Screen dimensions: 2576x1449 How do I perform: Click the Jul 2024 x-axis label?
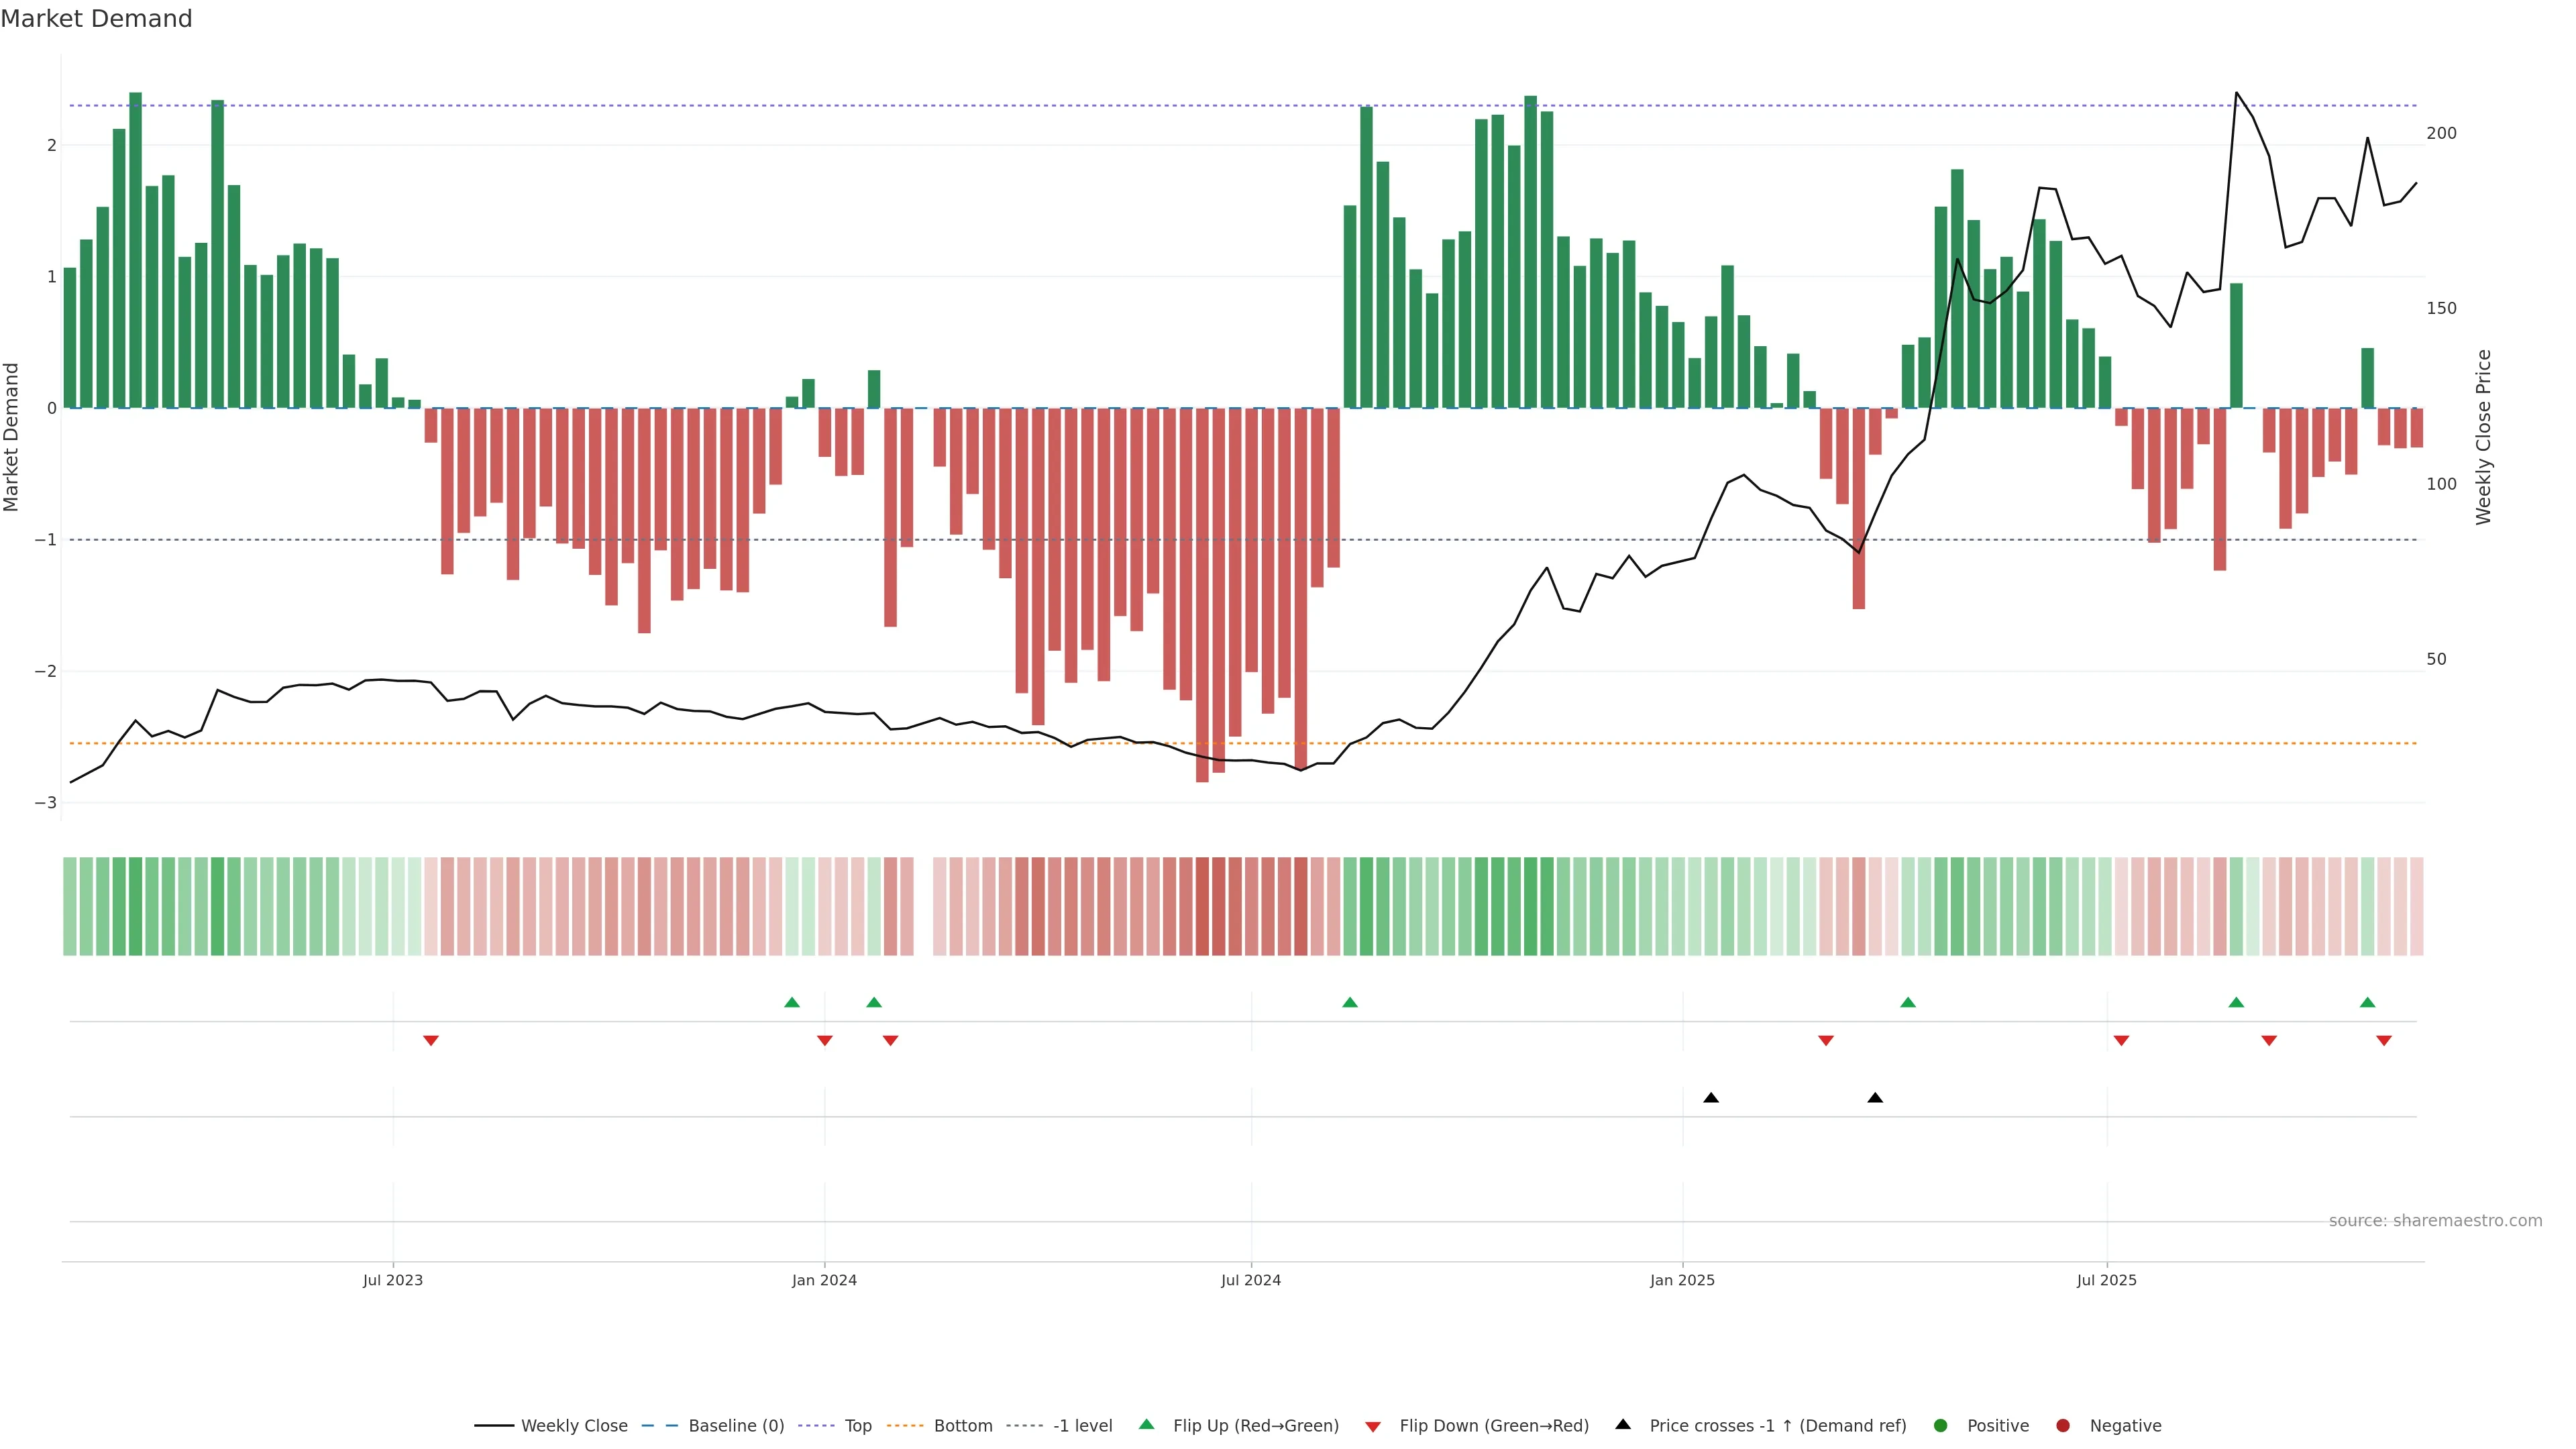(1251, 1280)
